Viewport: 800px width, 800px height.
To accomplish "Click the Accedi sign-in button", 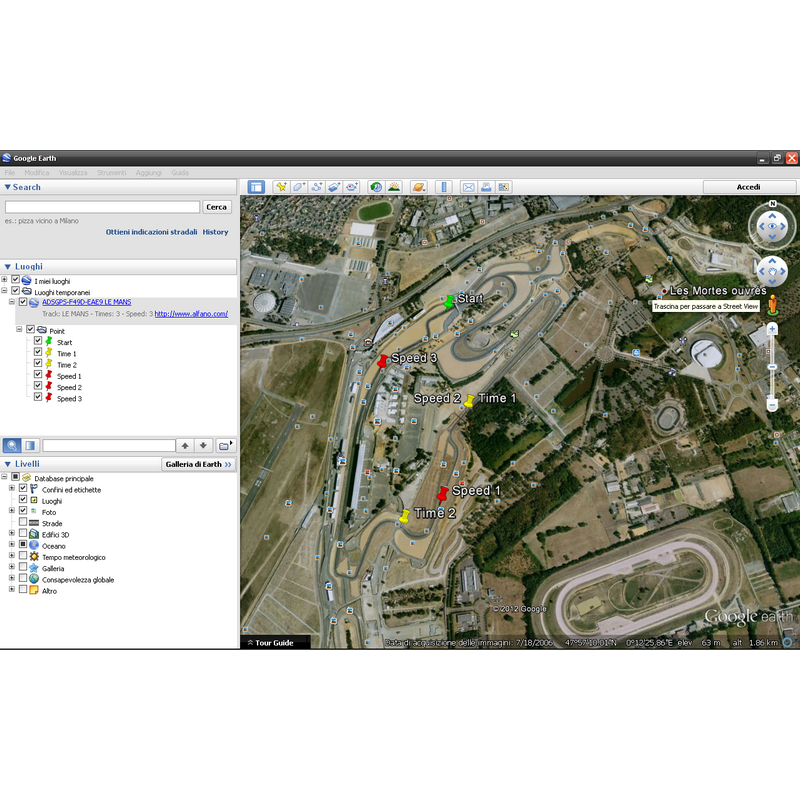I will [748, 187].
